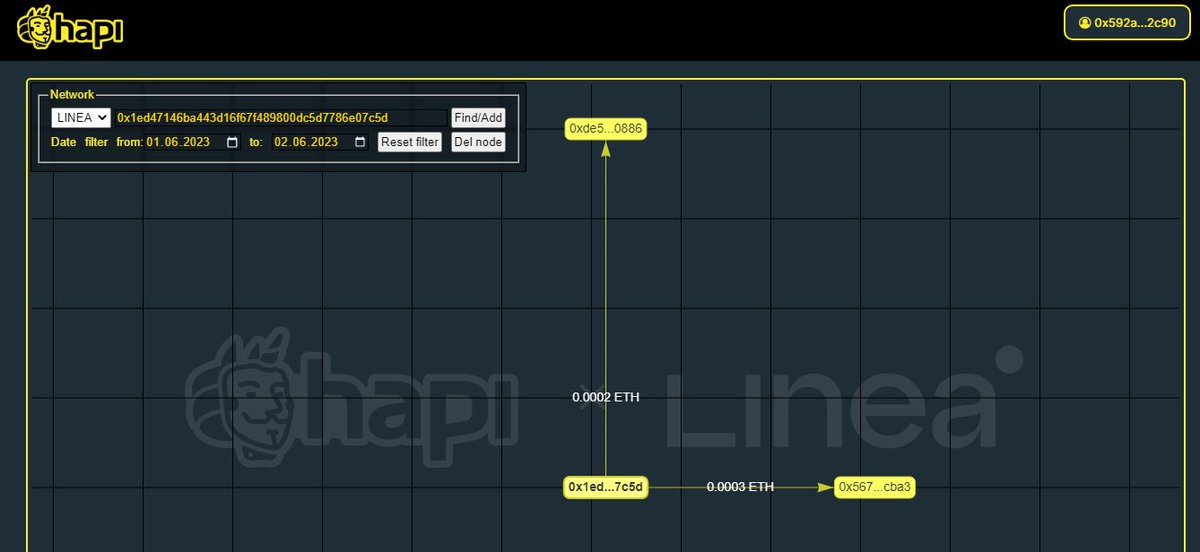Screen dimensions: 1200x552
Task: Open the LINEA network dropdown
Action: click(x=81, y=118)
